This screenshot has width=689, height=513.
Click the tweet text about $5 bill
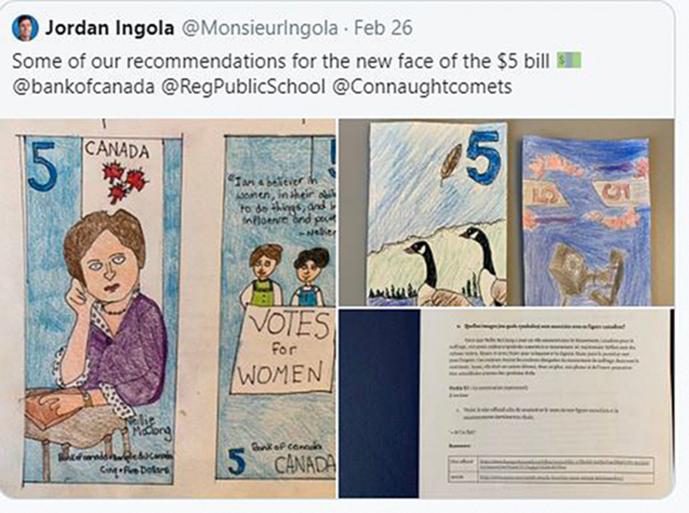click(281, 61)
